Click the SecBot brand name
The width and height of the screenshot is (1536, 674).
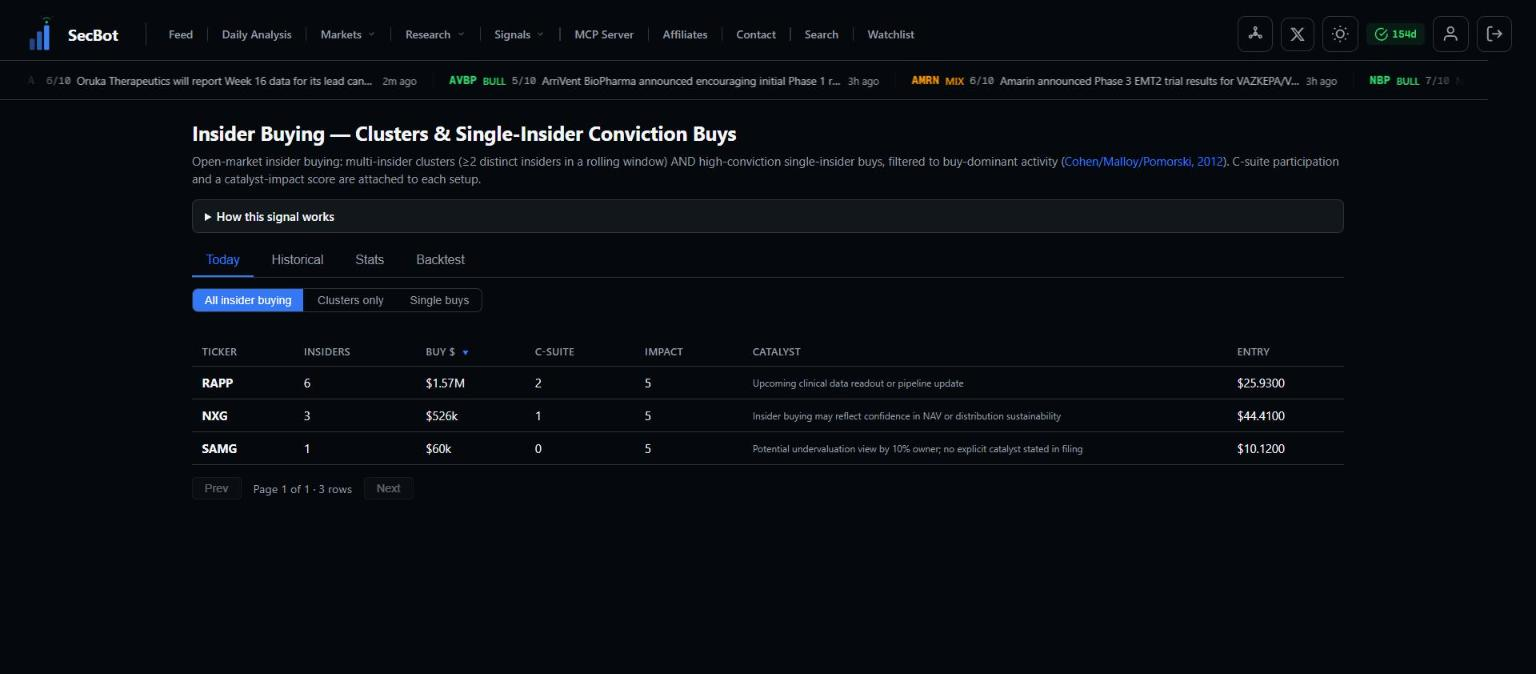point(93,35)
